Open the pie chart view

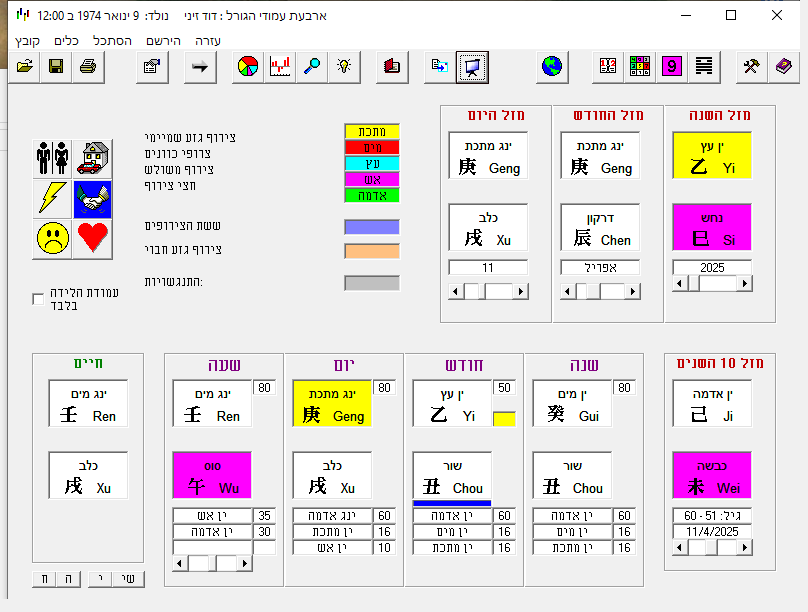click(248, 67)
